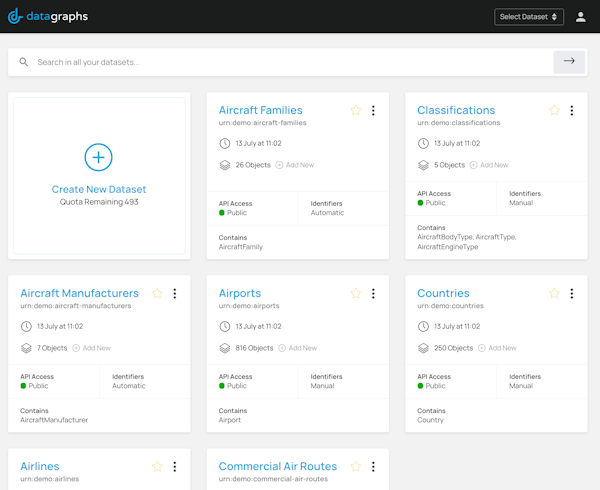This screenshot has width=600, height=490.
Task: Click the search magnifier icon
Action: (x=24, y=62)
